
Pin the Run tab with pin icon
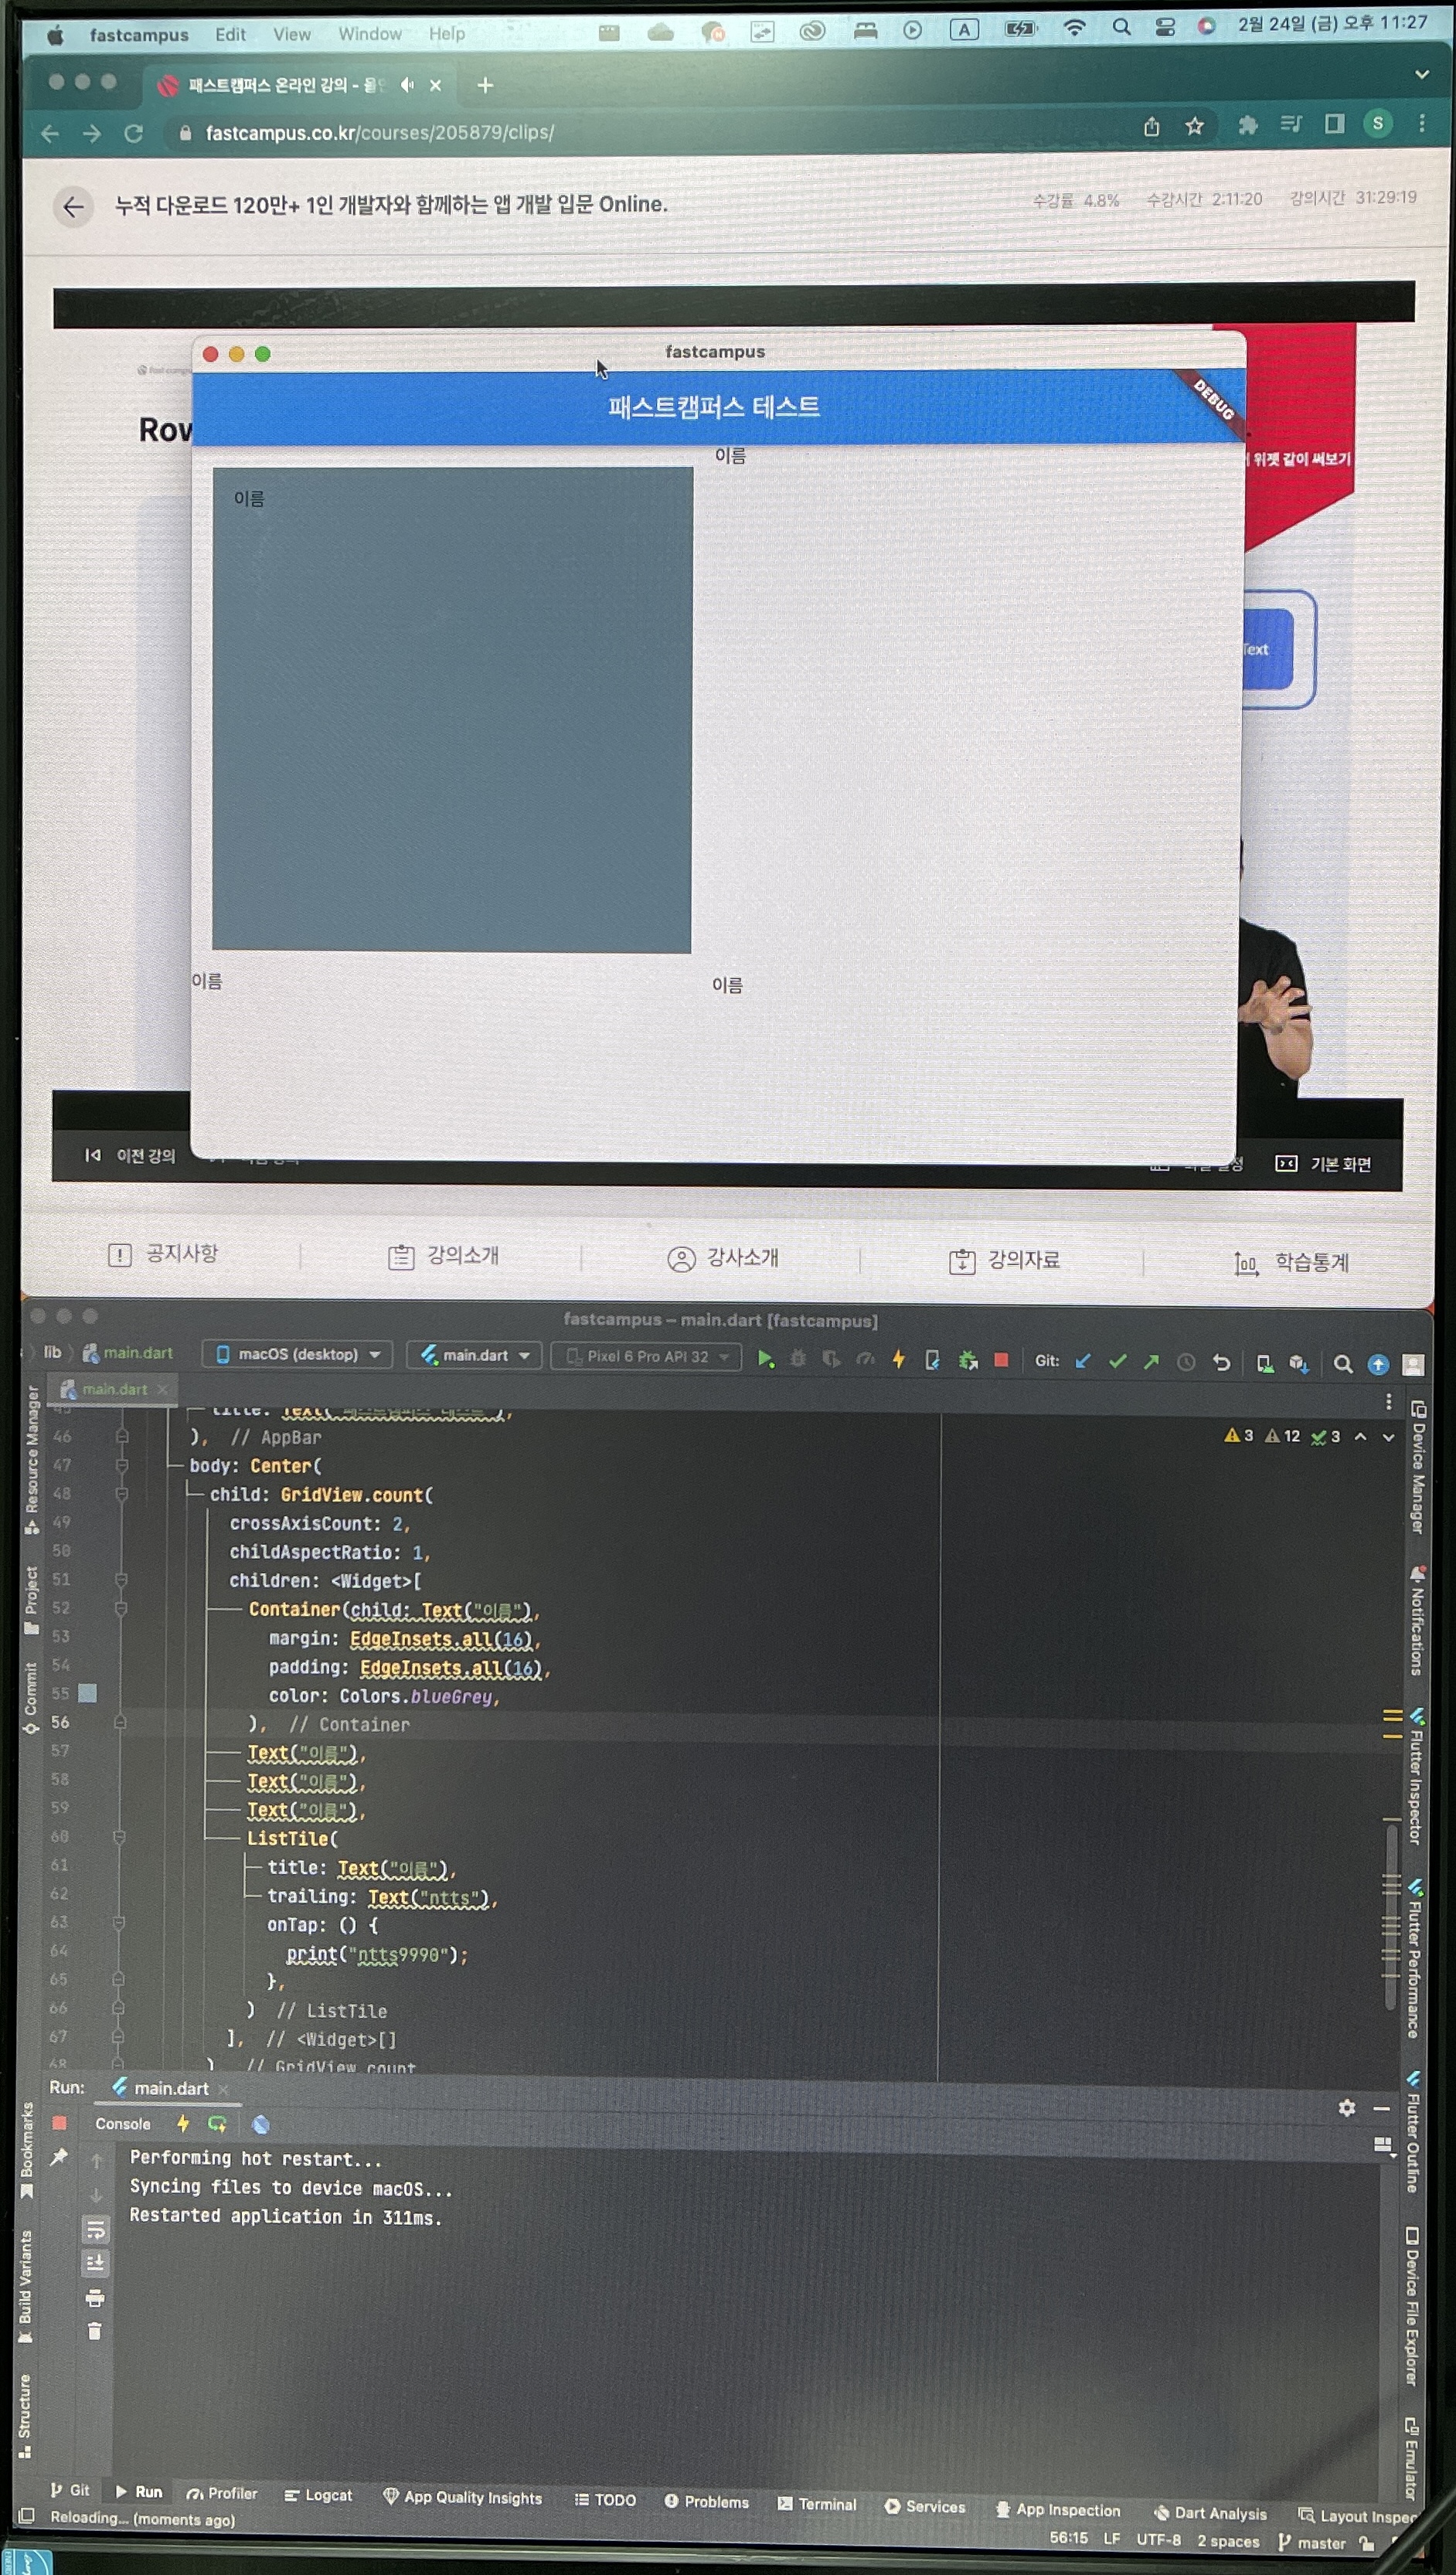point(59,2156)
